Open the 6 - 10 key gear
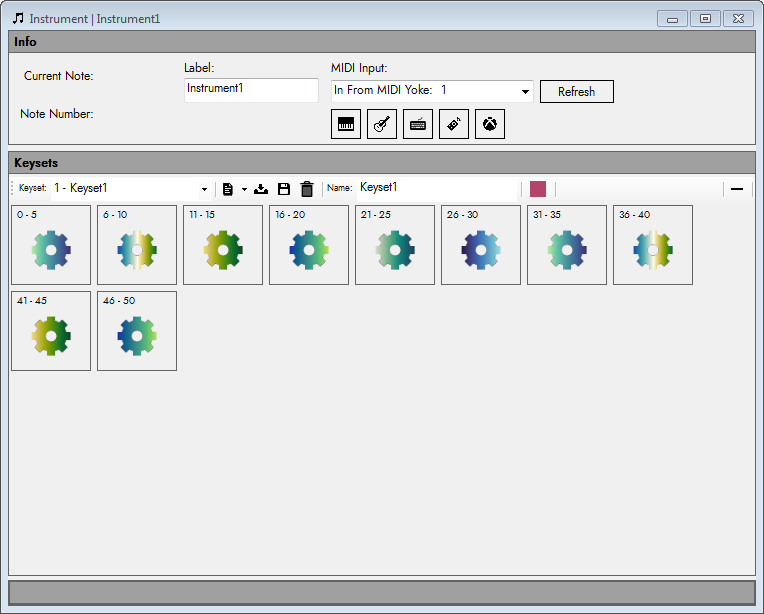 tap(137, 250)
